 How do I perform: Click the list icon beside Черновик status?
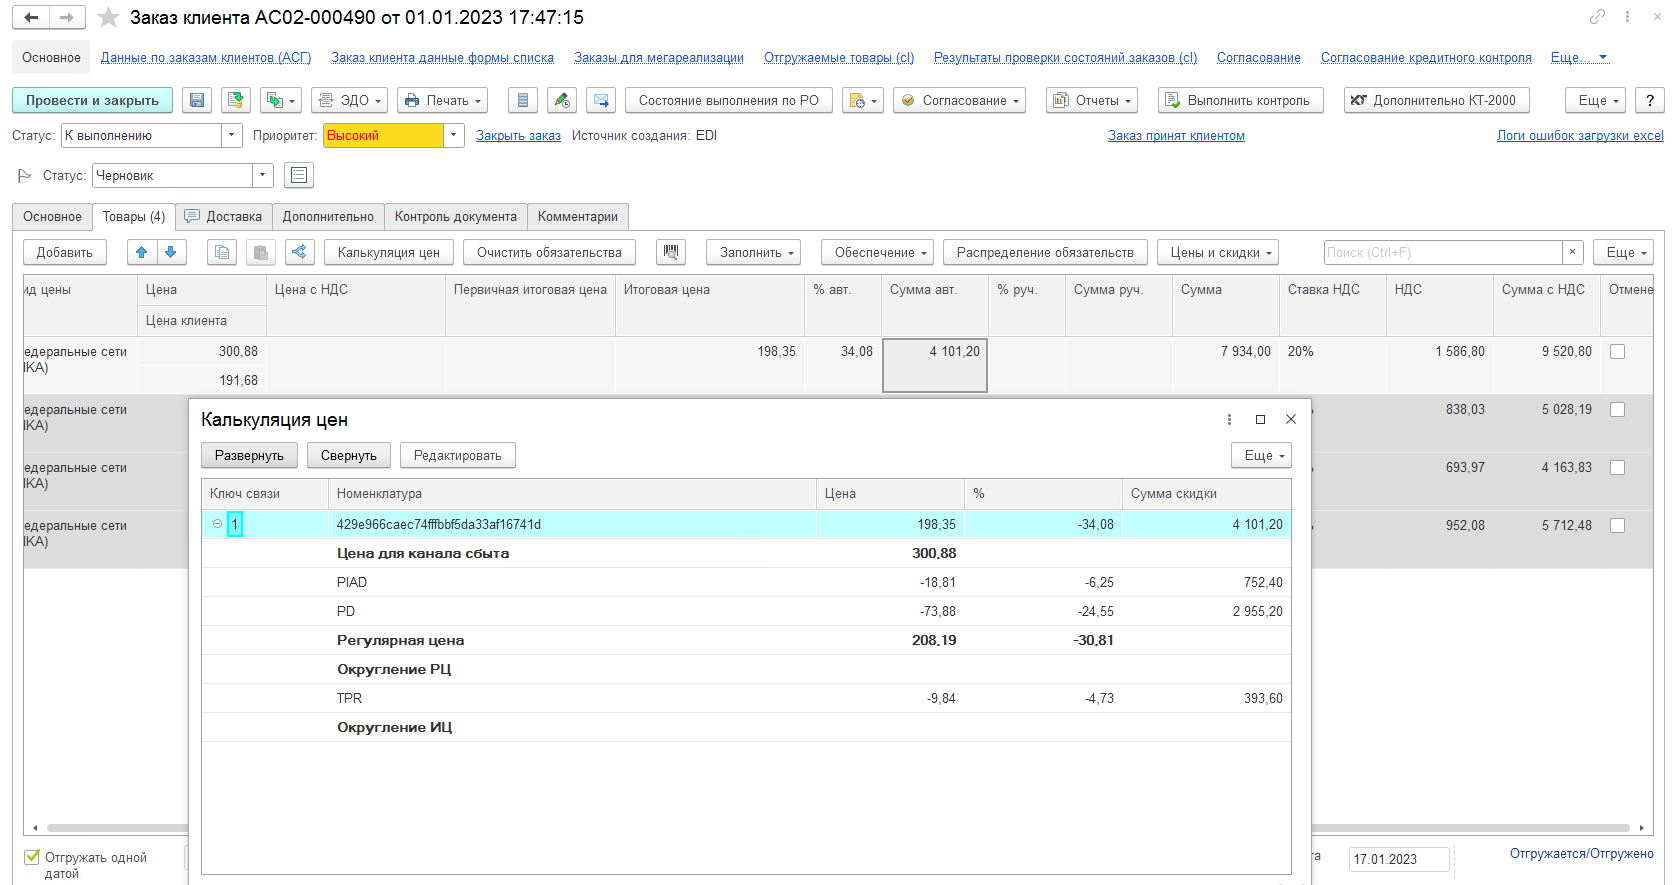click(299, 175)
